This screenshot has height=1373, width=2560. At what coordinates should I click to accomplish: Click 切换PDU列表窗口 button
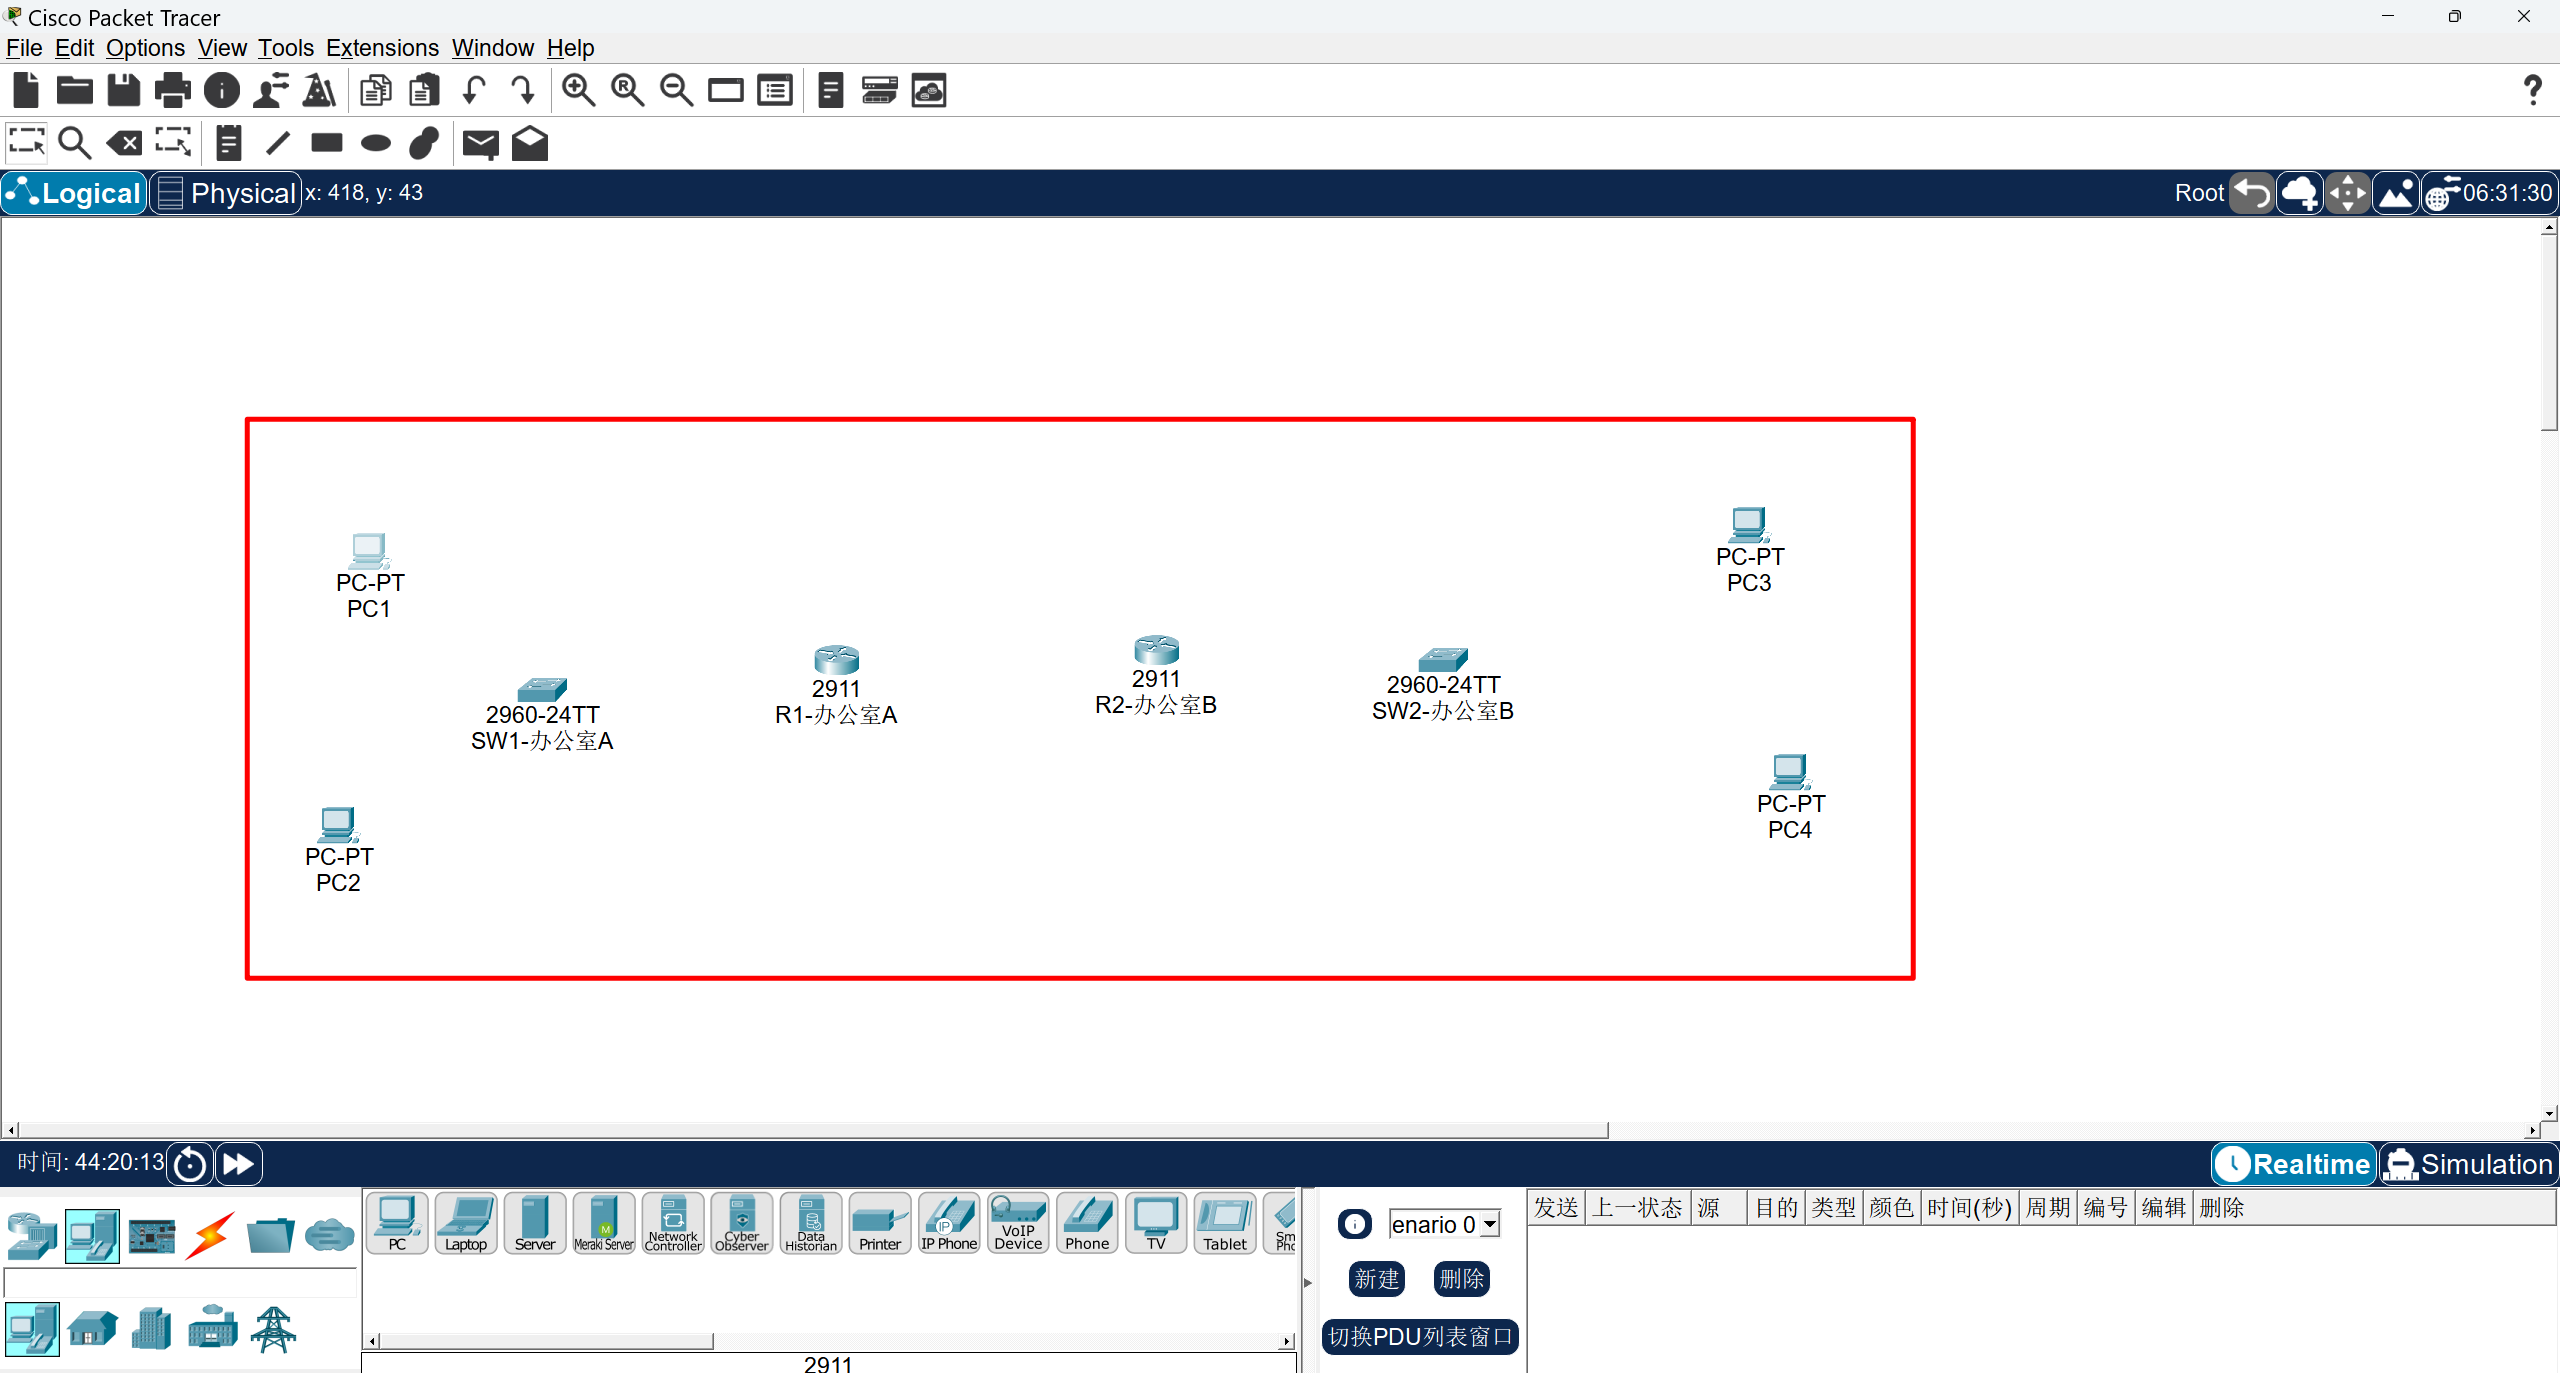tap(1420, 1337)
